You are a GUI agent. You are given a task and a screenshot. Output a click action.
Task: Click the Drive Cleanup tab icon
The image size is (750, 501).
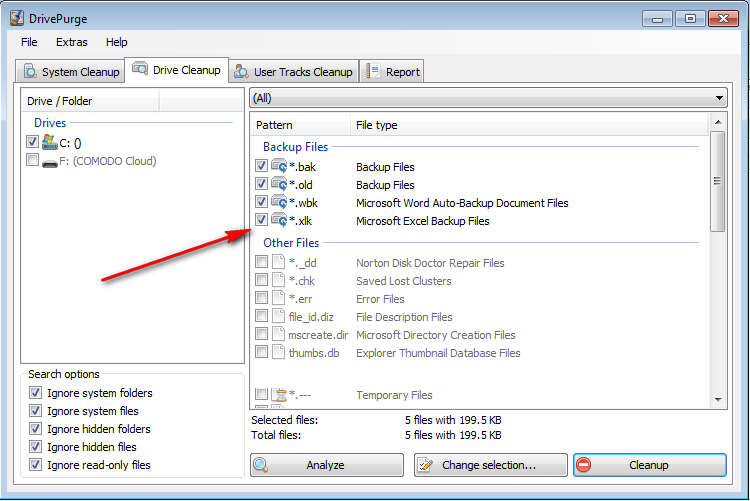(x=140, y=68)
